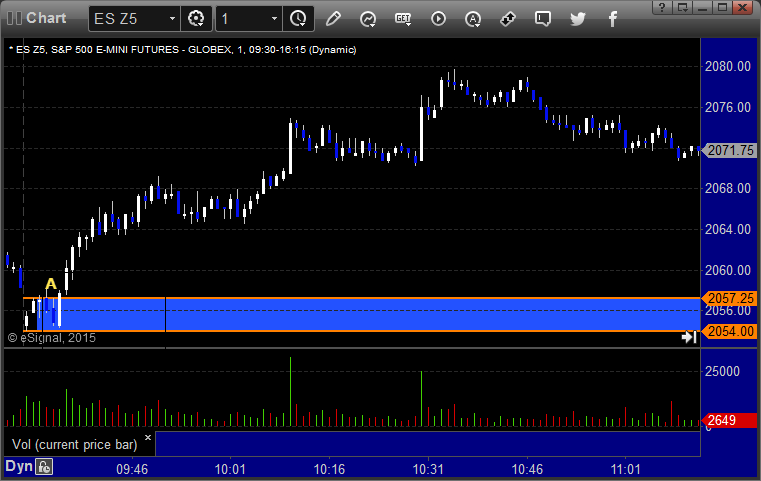Click the Dyn time scale label
761x481 pixels.
[x=19, y=466]
